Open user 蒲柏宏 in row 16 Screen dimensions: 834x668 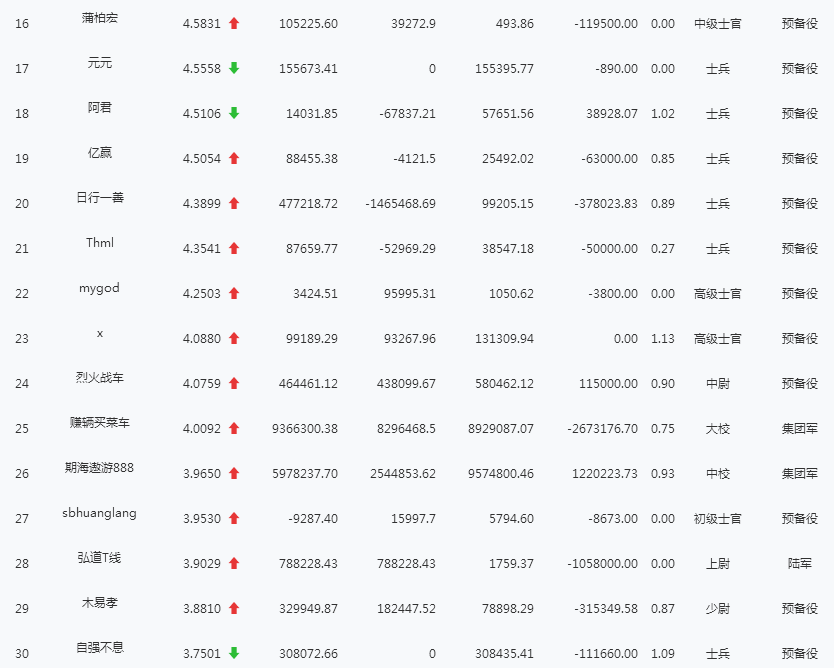(x=99, y=18)
